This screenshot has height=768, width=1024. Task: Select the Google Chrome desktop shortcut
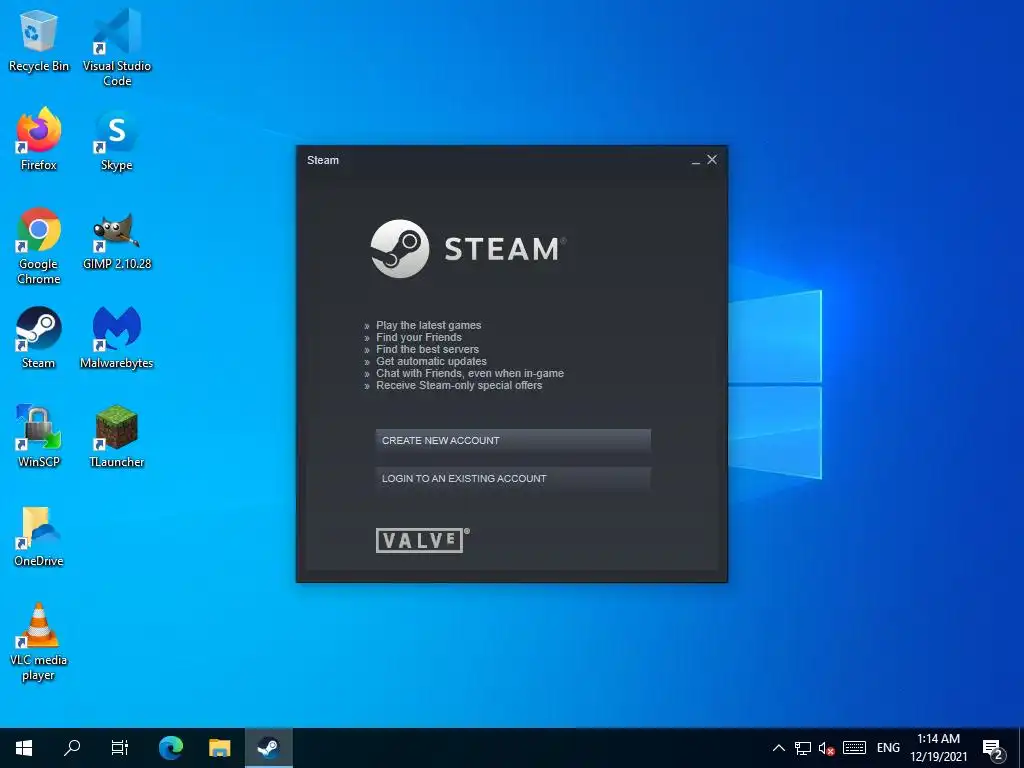tap(39, 246)
